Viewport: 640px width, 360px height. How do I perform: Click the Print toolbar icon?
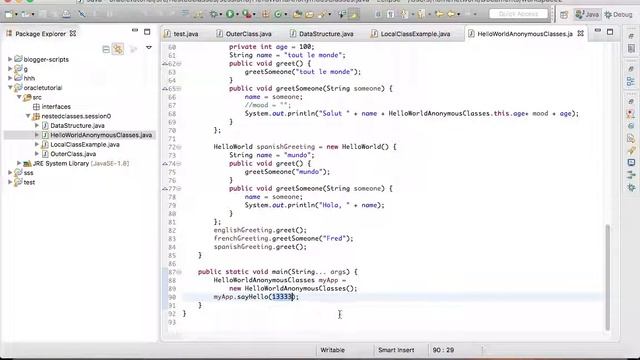[x=66, y=14]
